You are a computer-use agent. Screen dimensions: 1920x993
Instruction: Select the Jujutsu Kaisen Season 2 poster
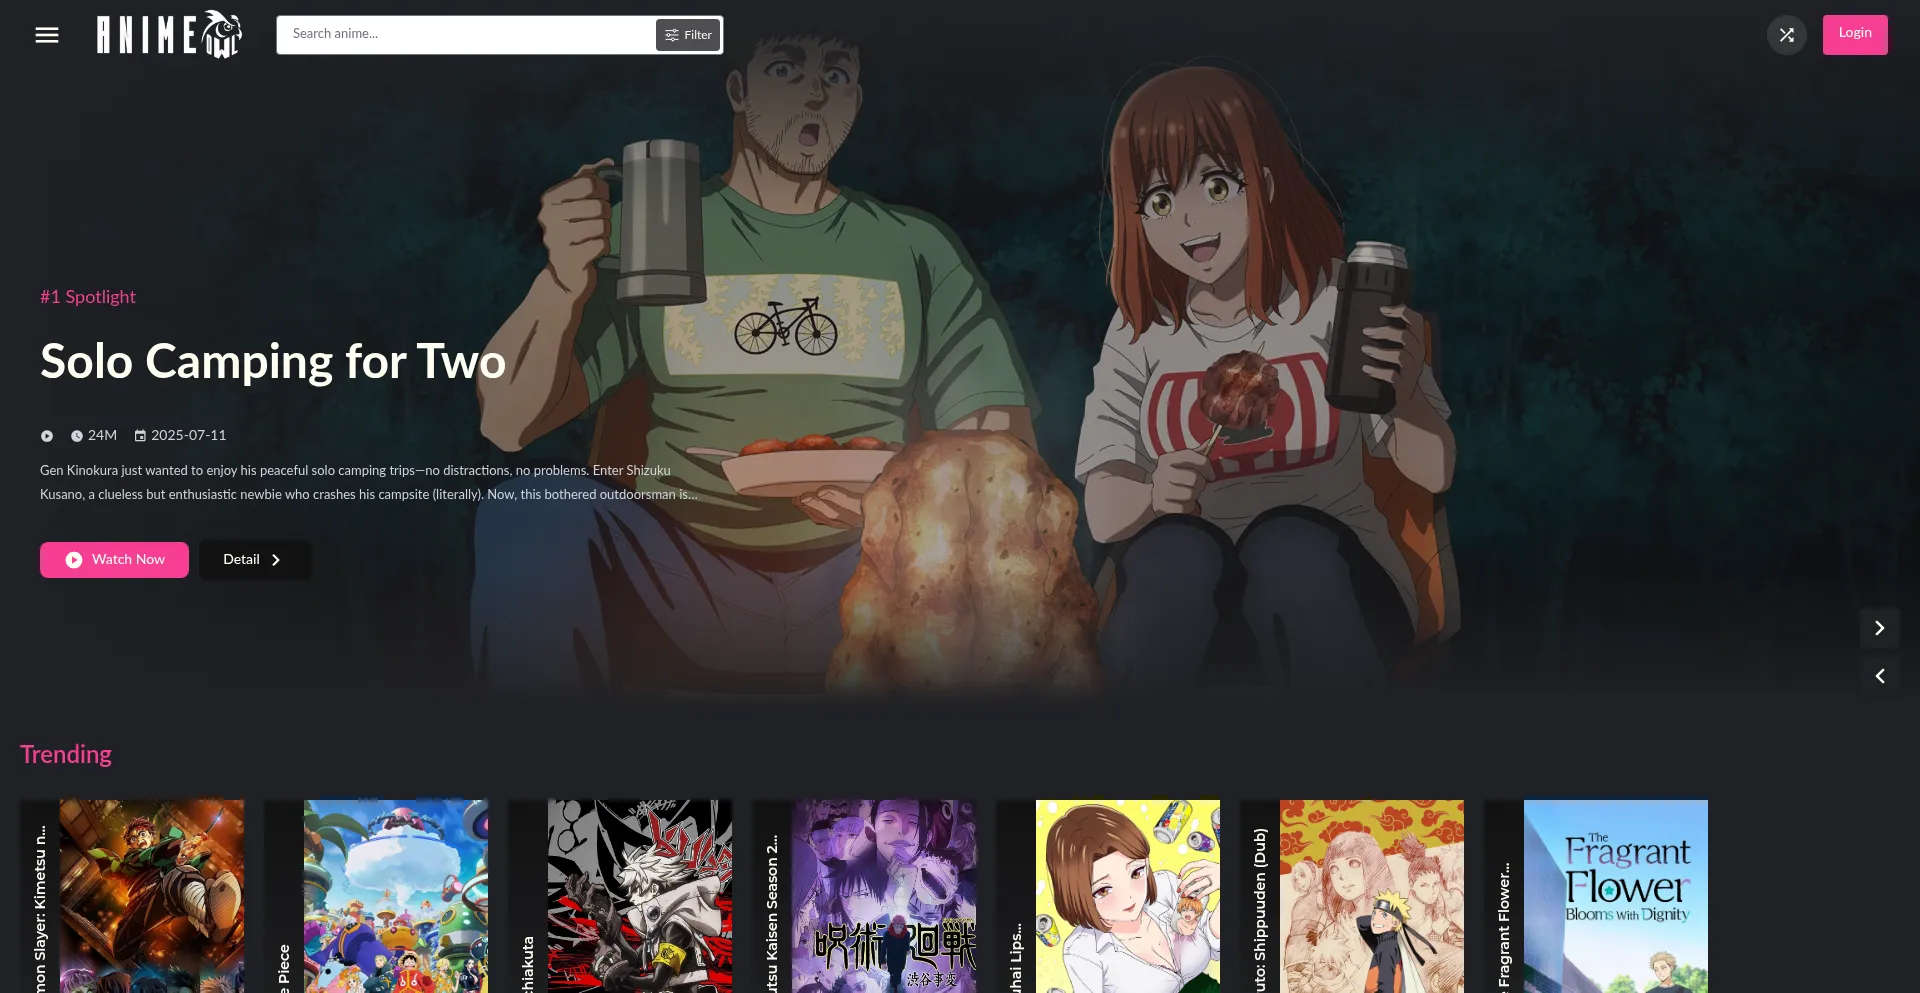tap(883, 895)
